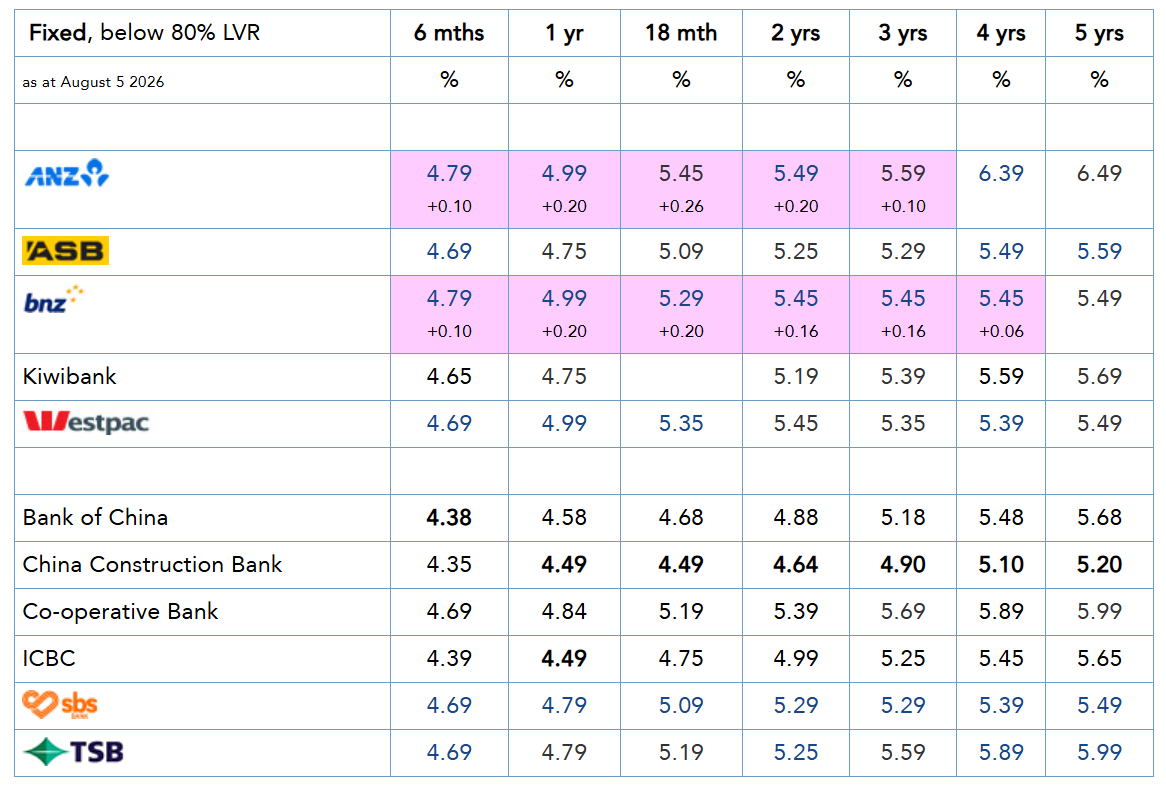The height and width of the screenshot is (789, 1166).
Task: Click ICBC 5 yrs rate 5.65
Action: (x=1099, y=658)
